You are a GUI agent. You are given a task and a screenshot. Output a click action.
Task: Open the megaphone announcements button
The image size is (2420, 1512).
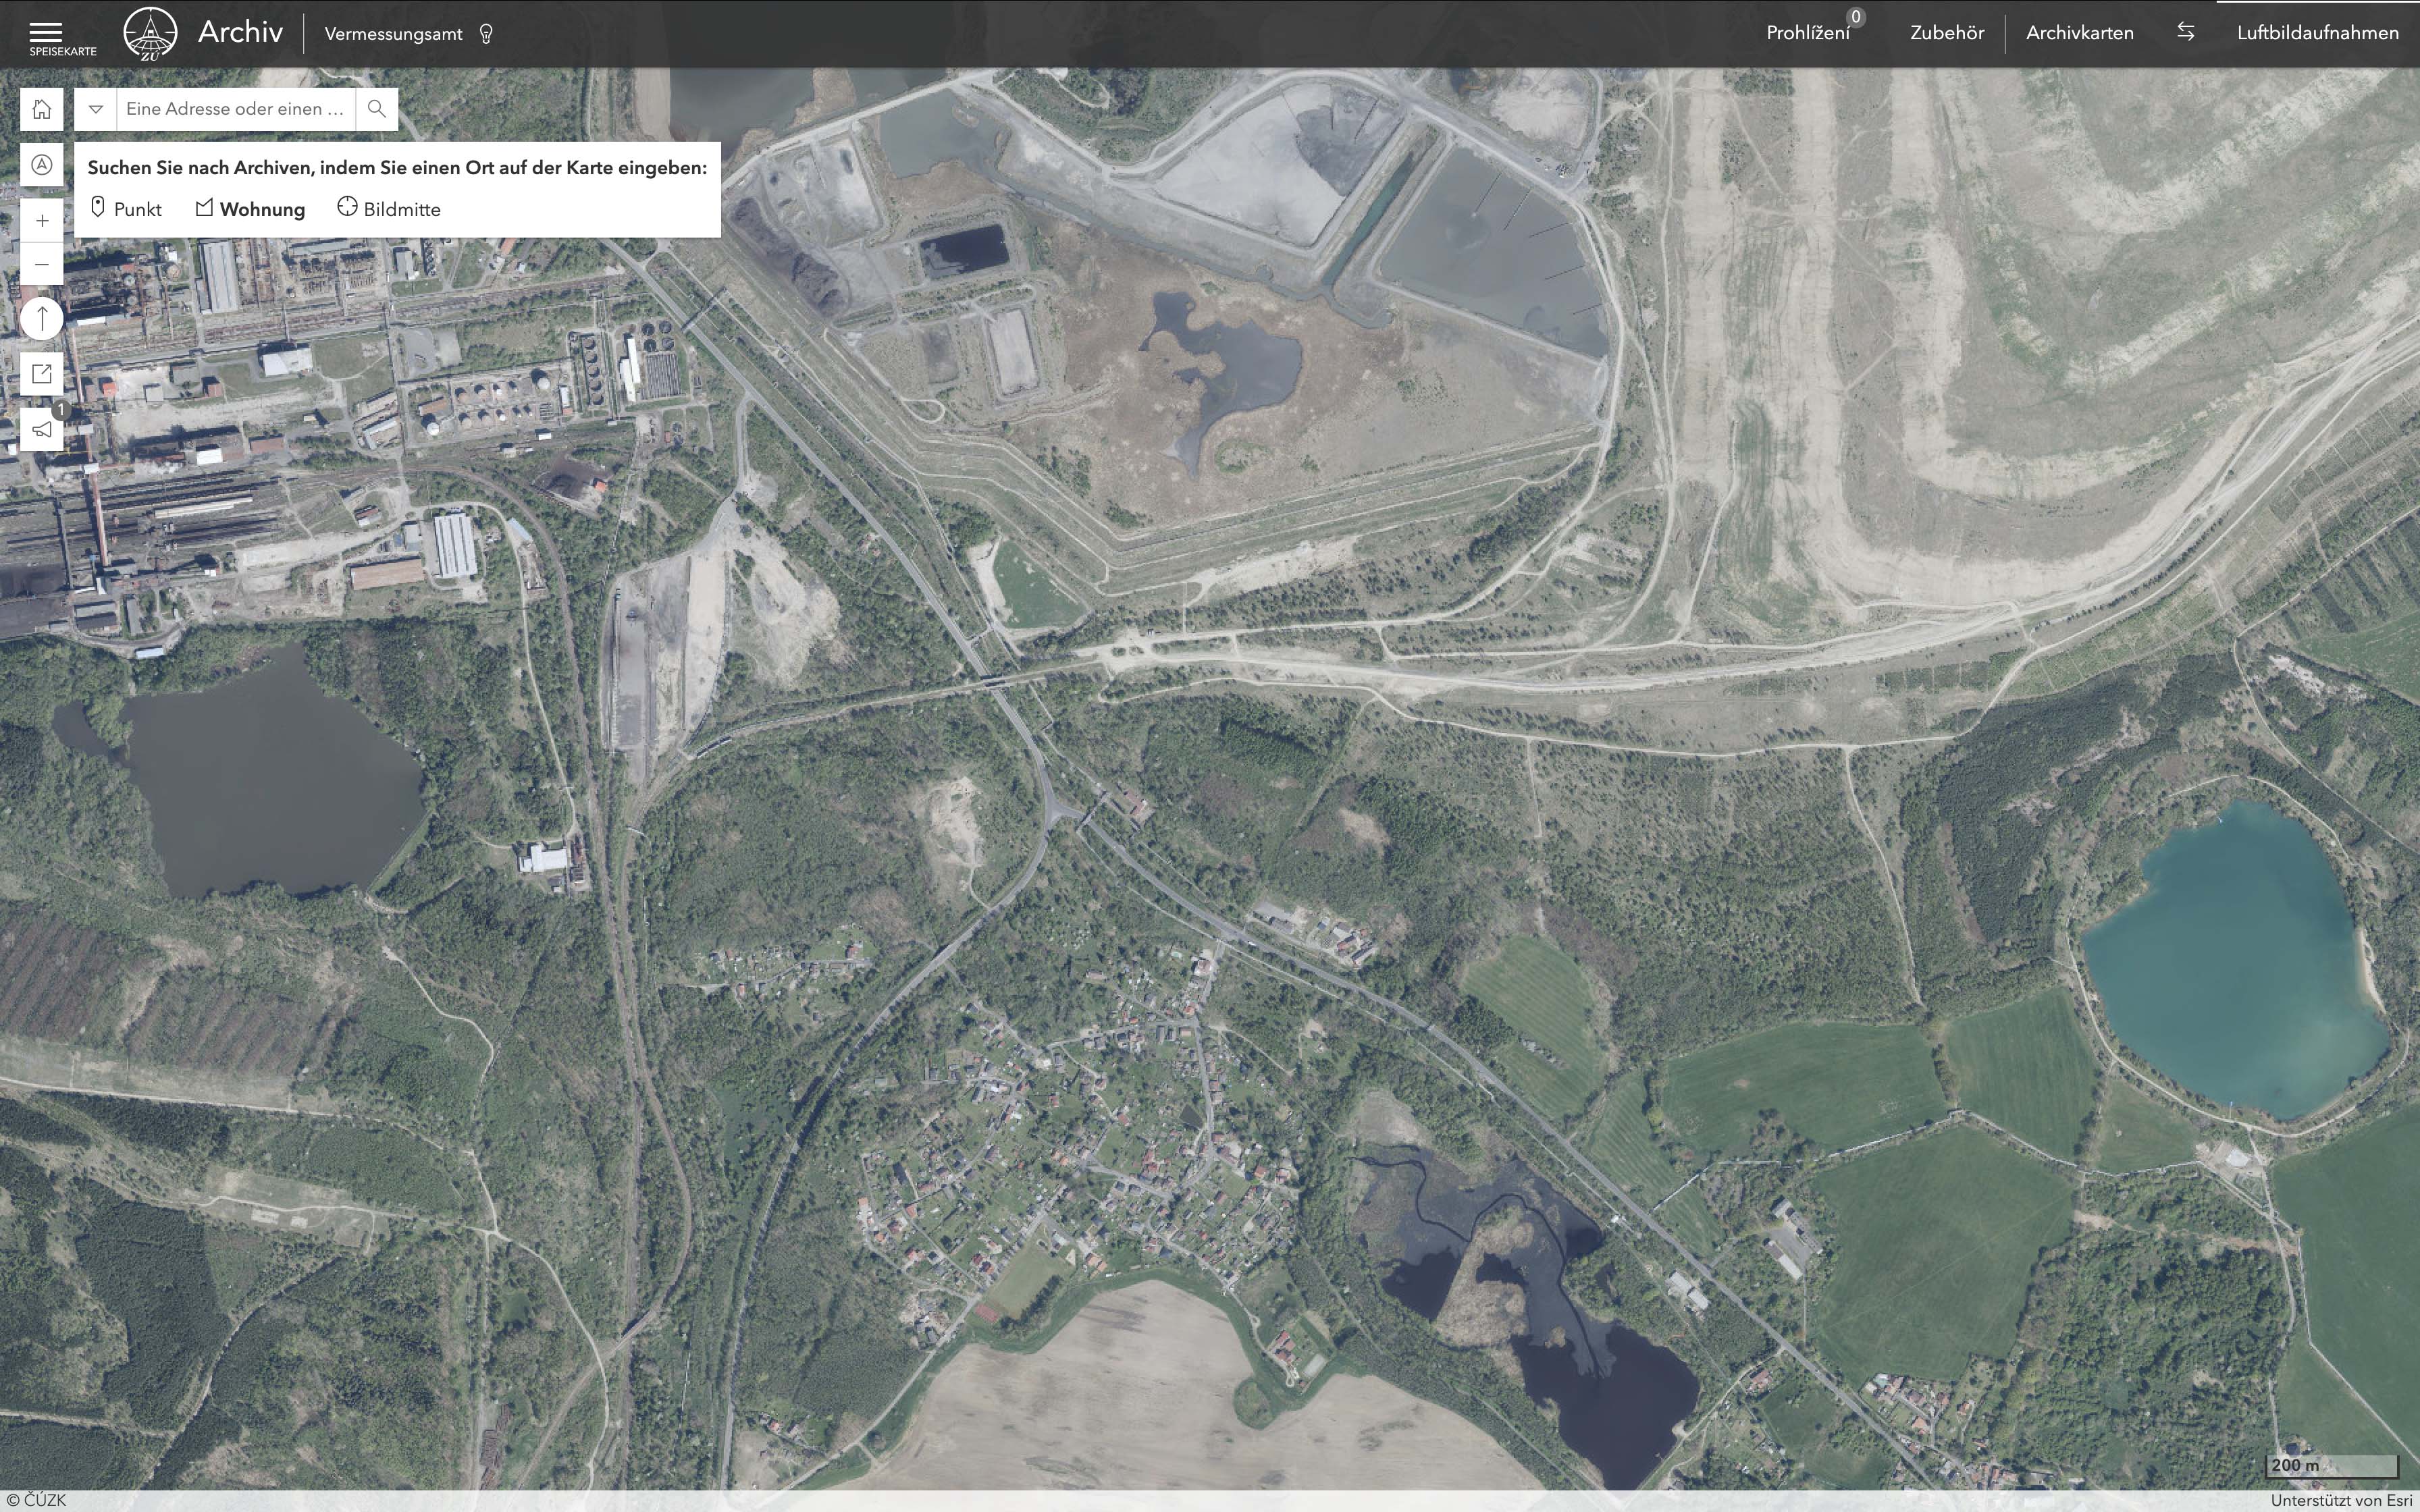42,429
